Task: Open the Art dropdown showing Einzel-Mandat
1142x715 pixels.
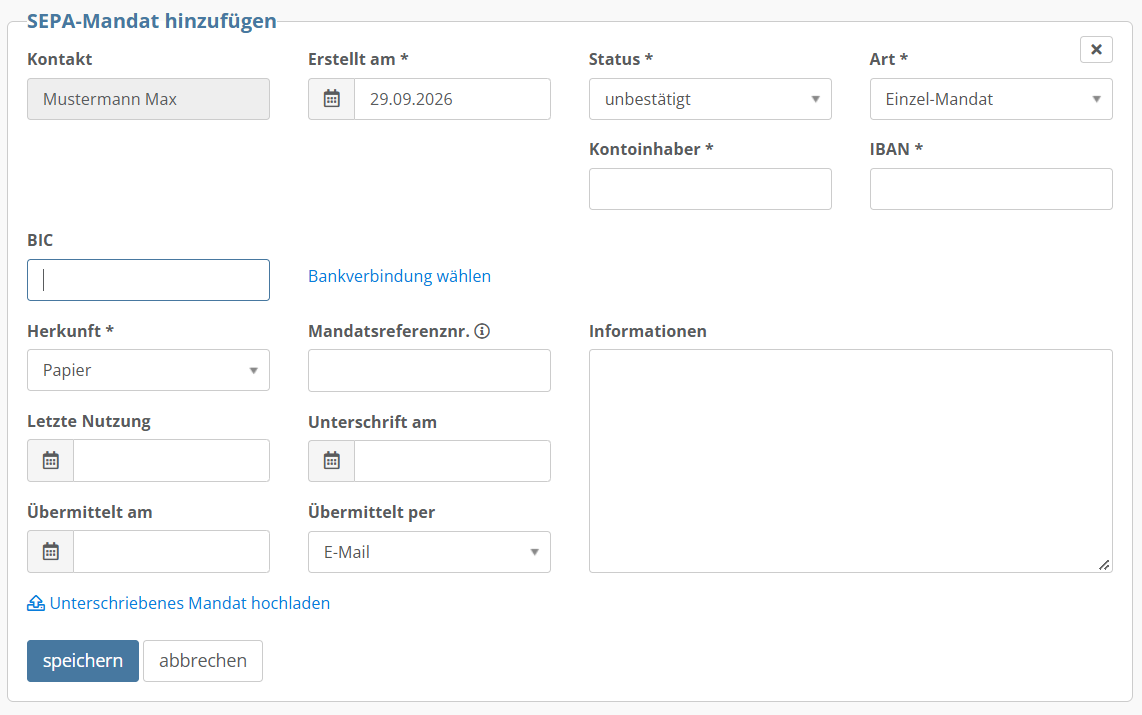Action: point(991,99)
